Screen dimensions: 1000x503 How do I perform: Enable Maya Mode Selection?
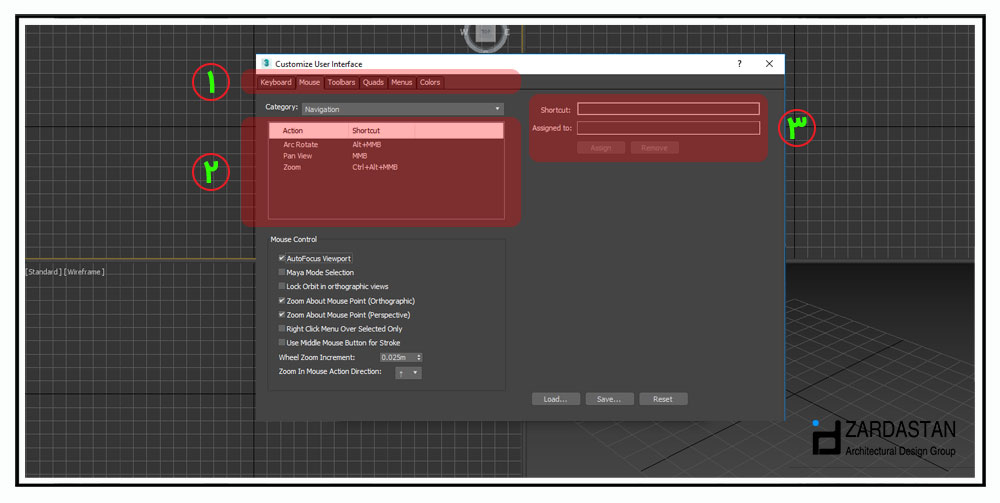point(282,272)
